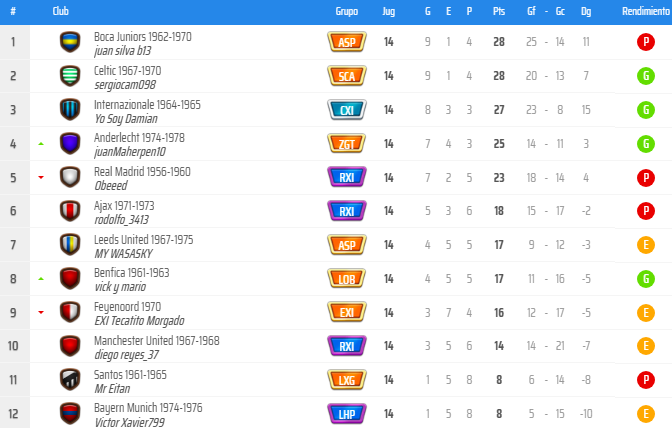Click the red P result circle for Boca Juniors

pos(645,42)
